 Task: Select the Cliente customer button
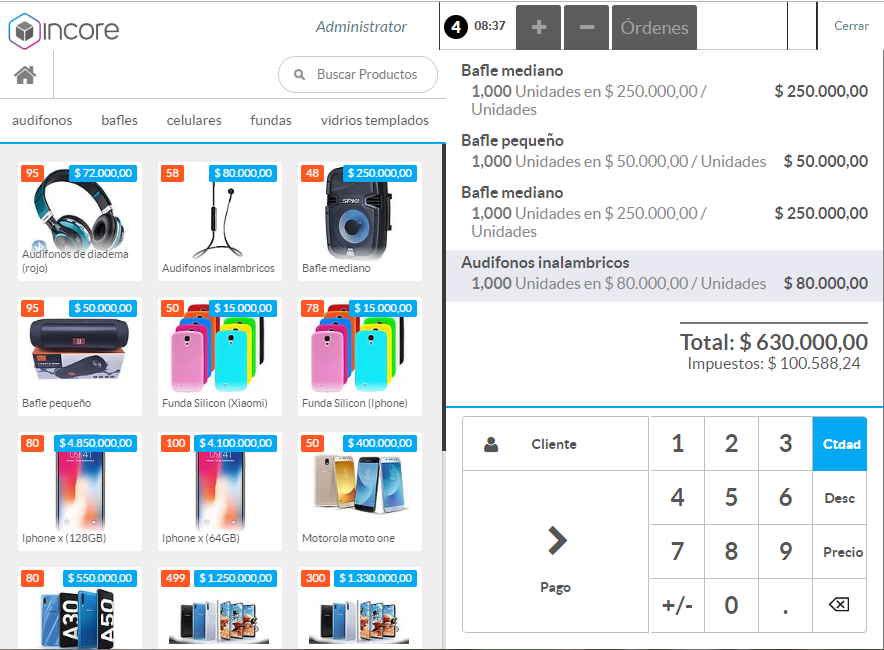pyautogui.click(x=555, y=444)
